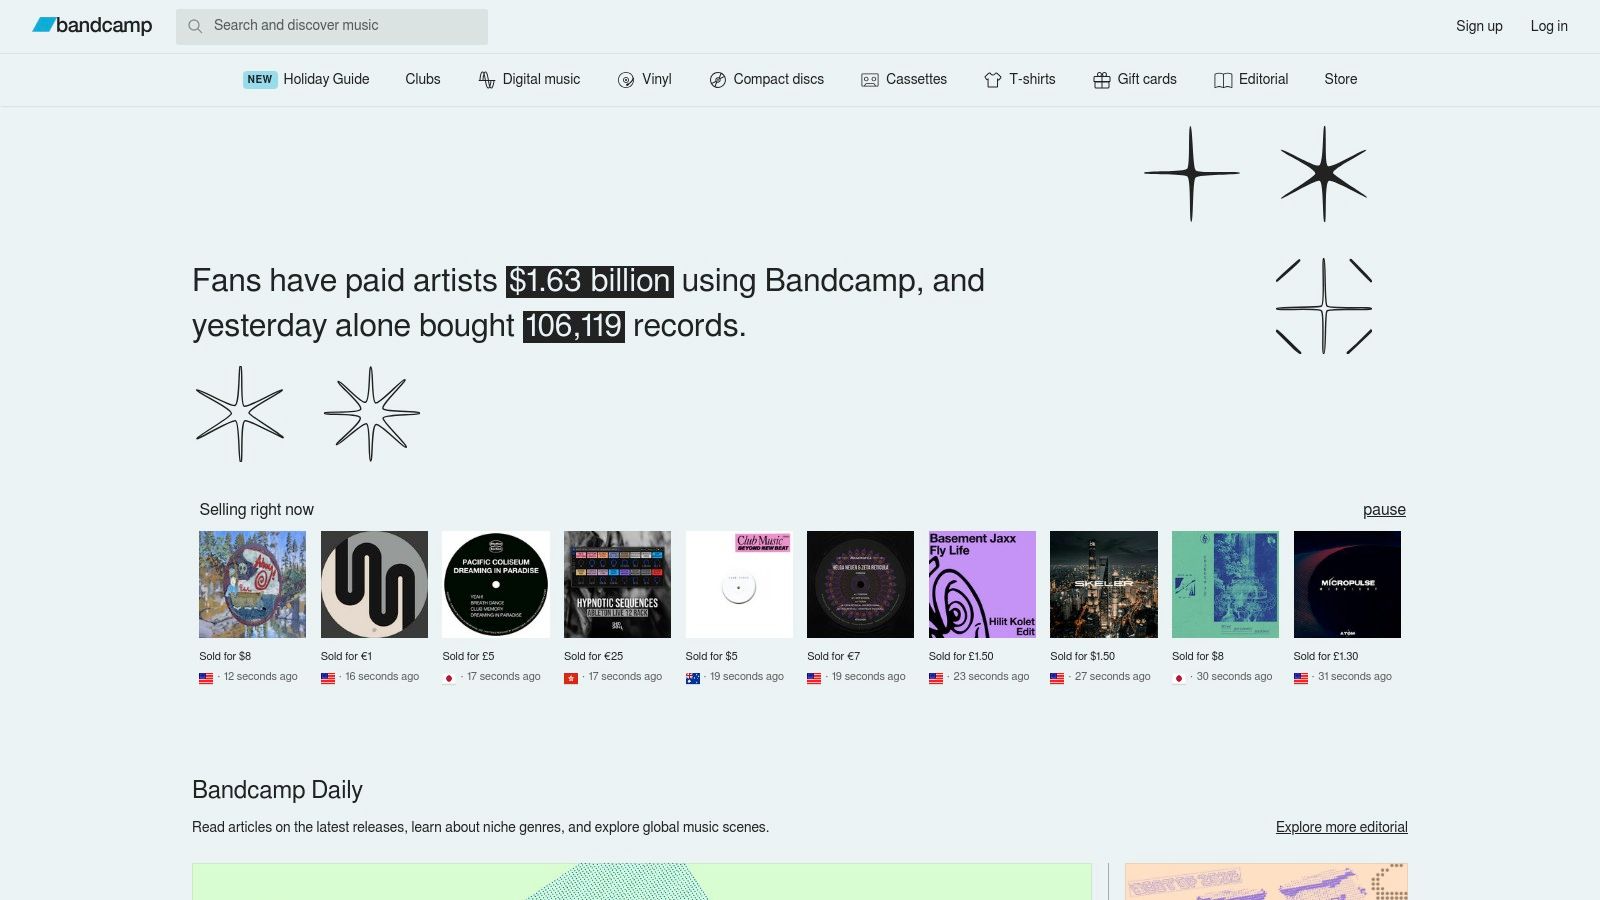Open the Clubs section
This screenshot has height=900, width=1600.
pyautogui.click(x=422, y=79)
